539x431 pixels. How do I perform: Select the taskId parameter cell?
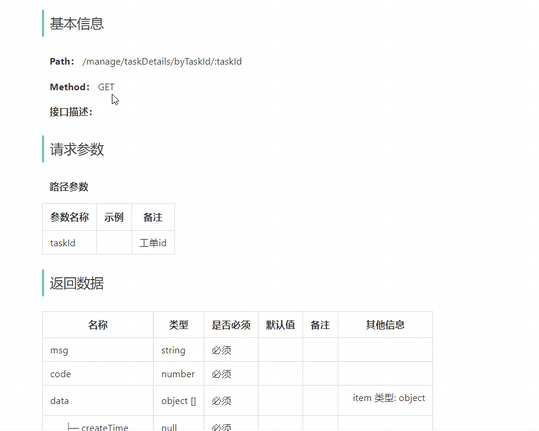coord(69,243)
